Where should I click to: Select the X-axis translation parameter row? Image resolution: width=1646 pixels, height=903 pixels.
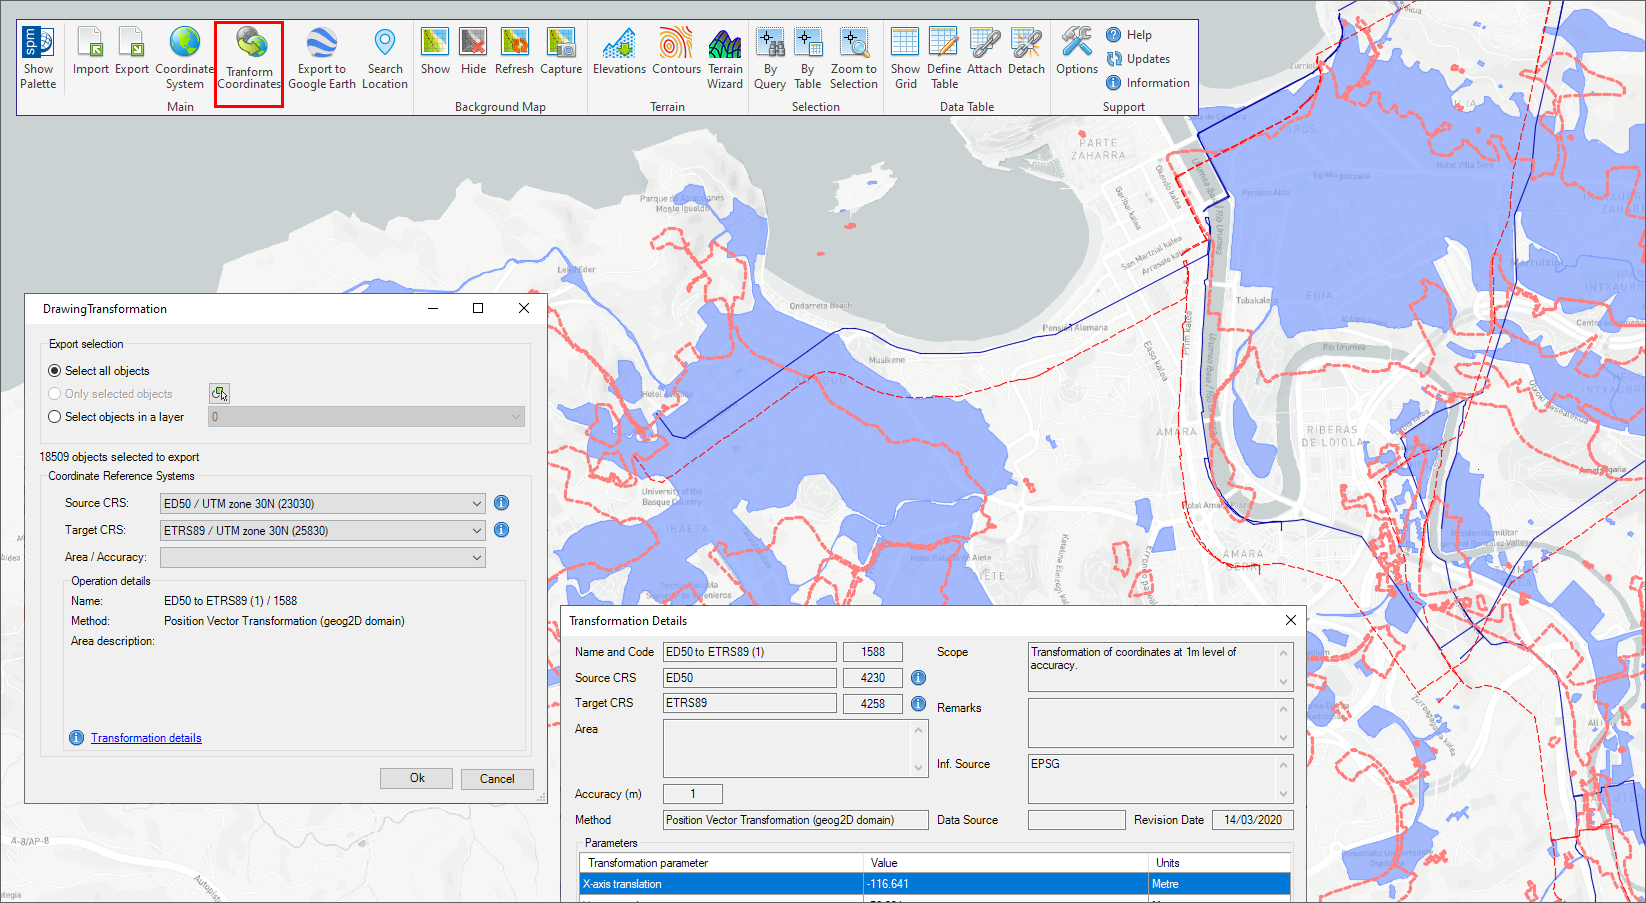935,884
